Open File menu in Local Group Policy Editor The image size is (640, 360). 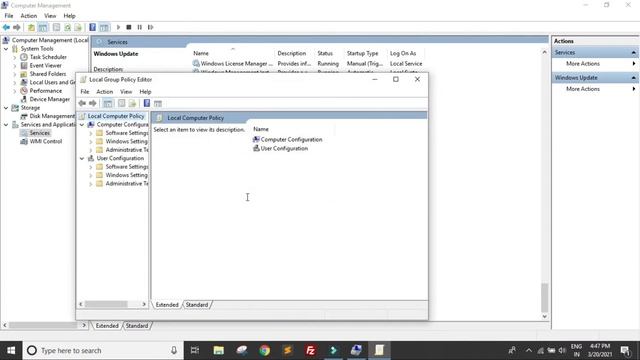(84, 91)
